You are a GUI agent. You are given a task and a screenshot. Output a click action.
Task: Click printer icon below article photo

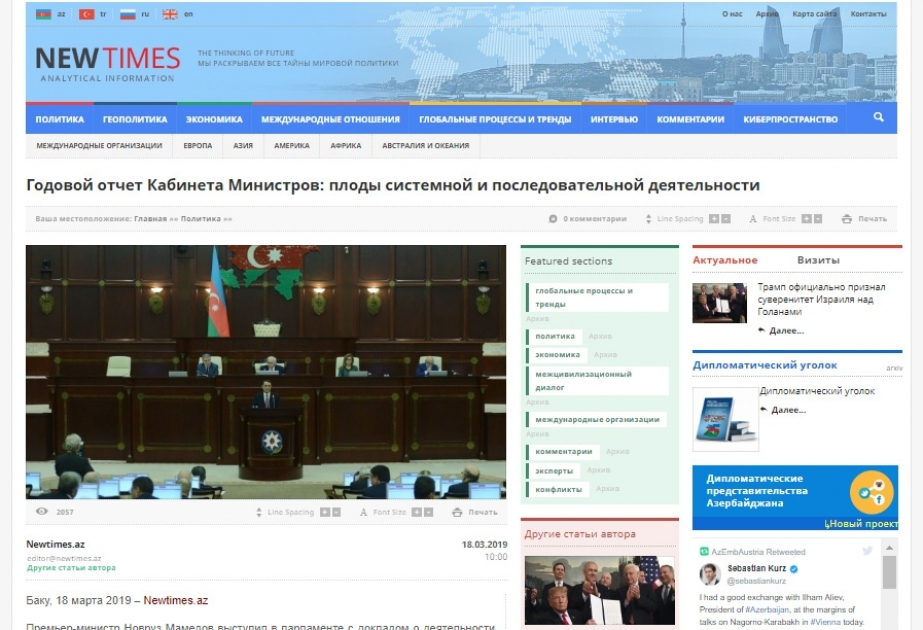click(x=457, y=512)
